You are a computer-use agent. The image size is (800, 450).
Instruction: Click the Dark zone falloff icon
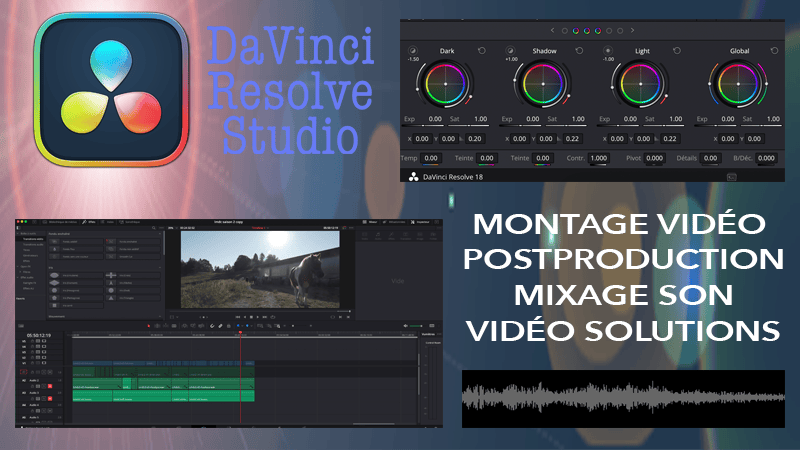coord(412,51)
